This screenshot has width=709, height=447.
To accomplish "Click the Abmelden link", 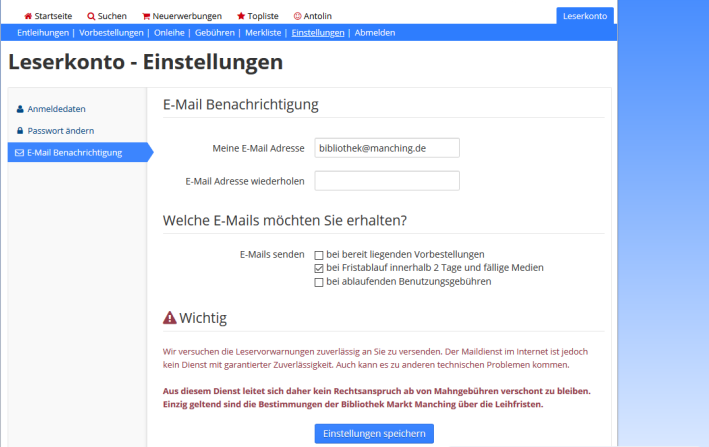I will point(375,33).
